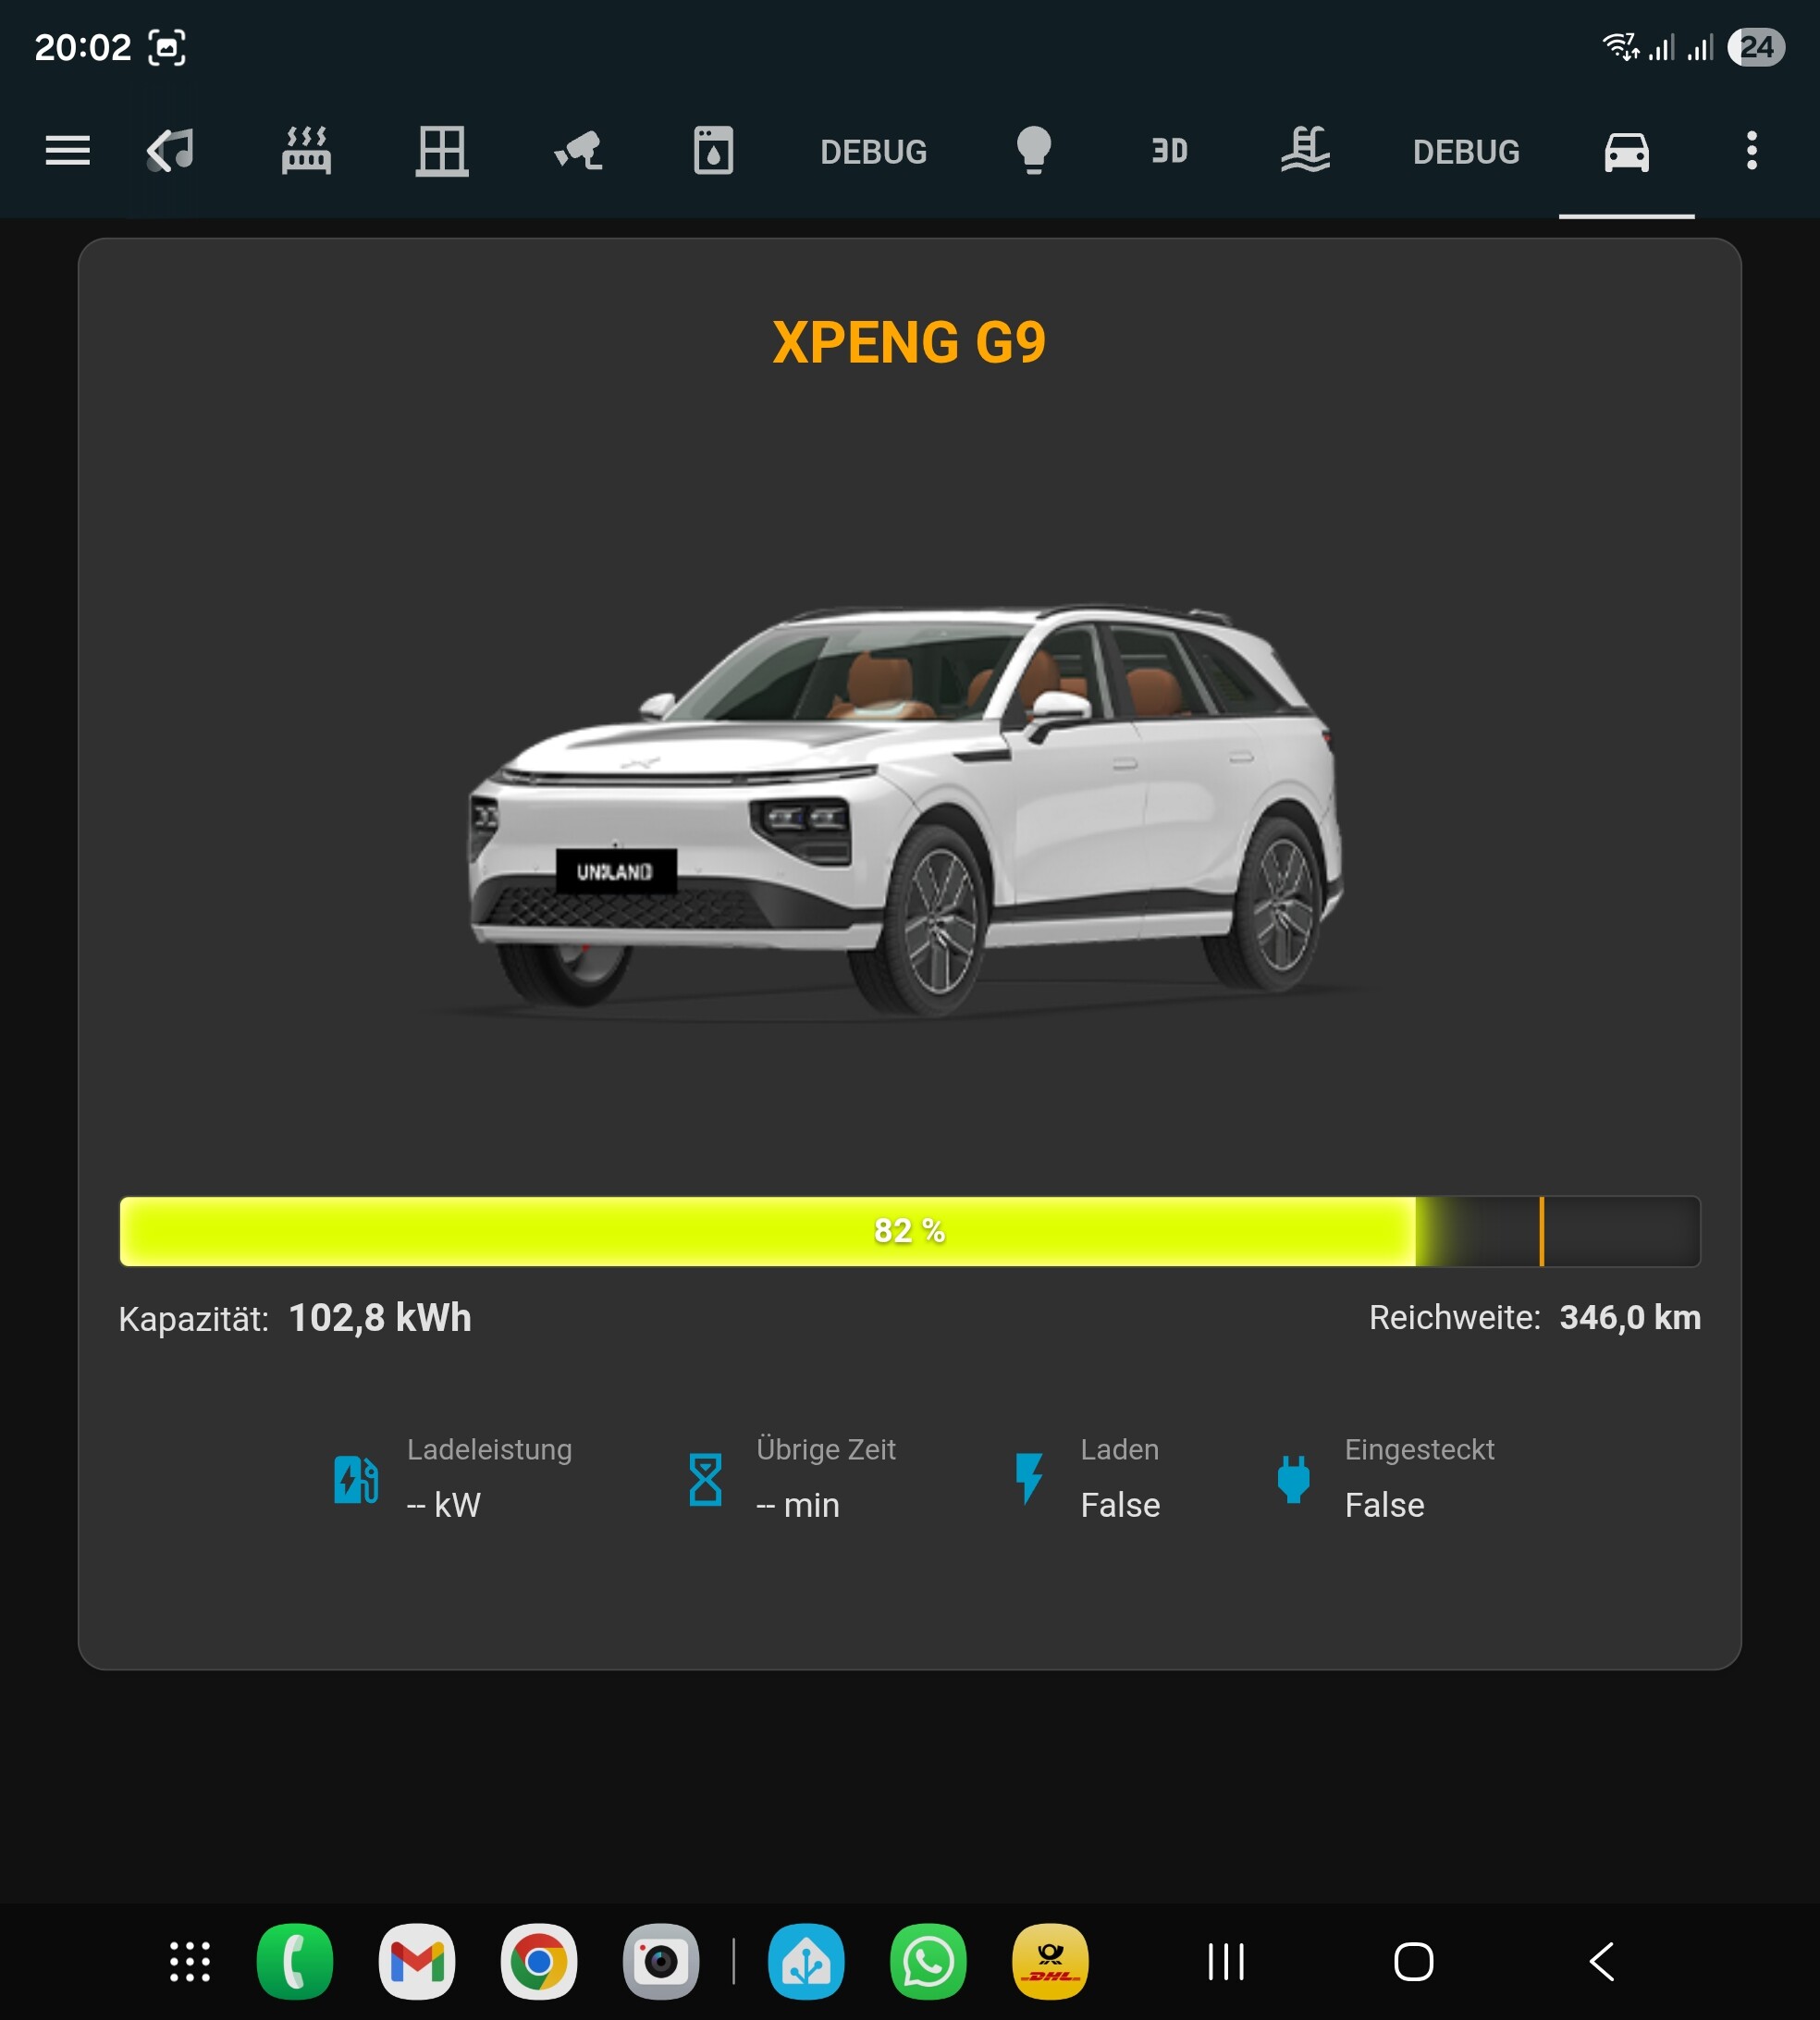Viewport: 1820px width, 2020px height.
Task: Launch WhatsApp from the taskbar
Action: point(927,1961)
